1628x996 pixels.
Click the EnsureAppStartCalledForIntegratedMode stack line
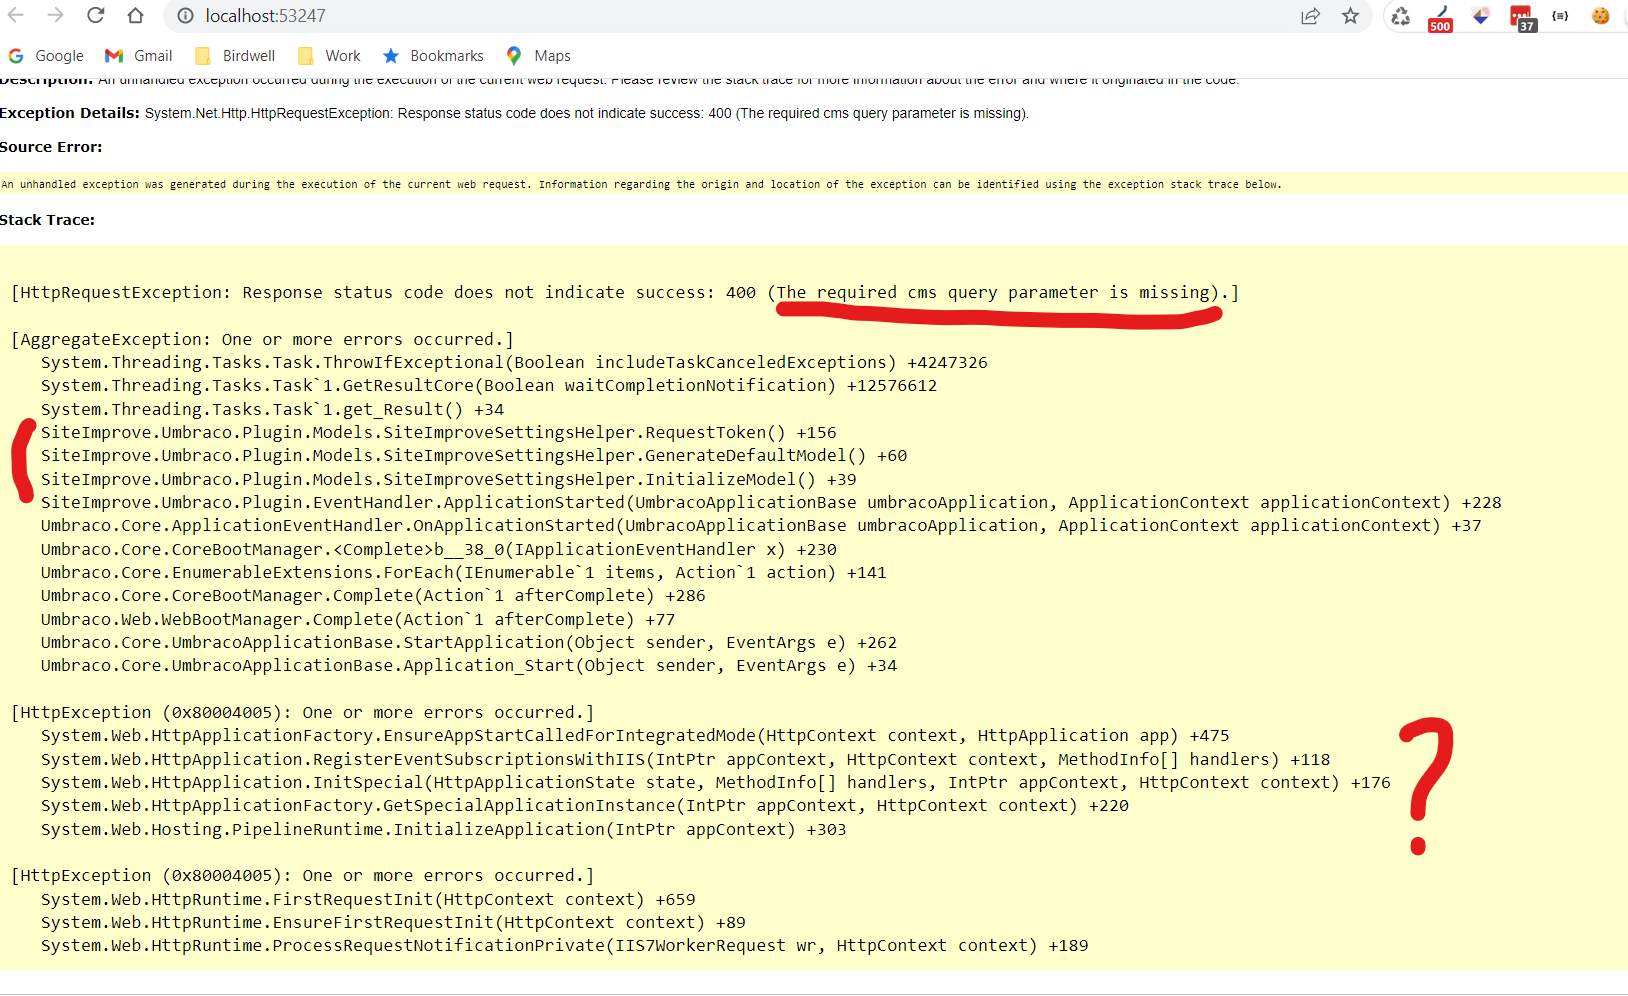(635, 735)
